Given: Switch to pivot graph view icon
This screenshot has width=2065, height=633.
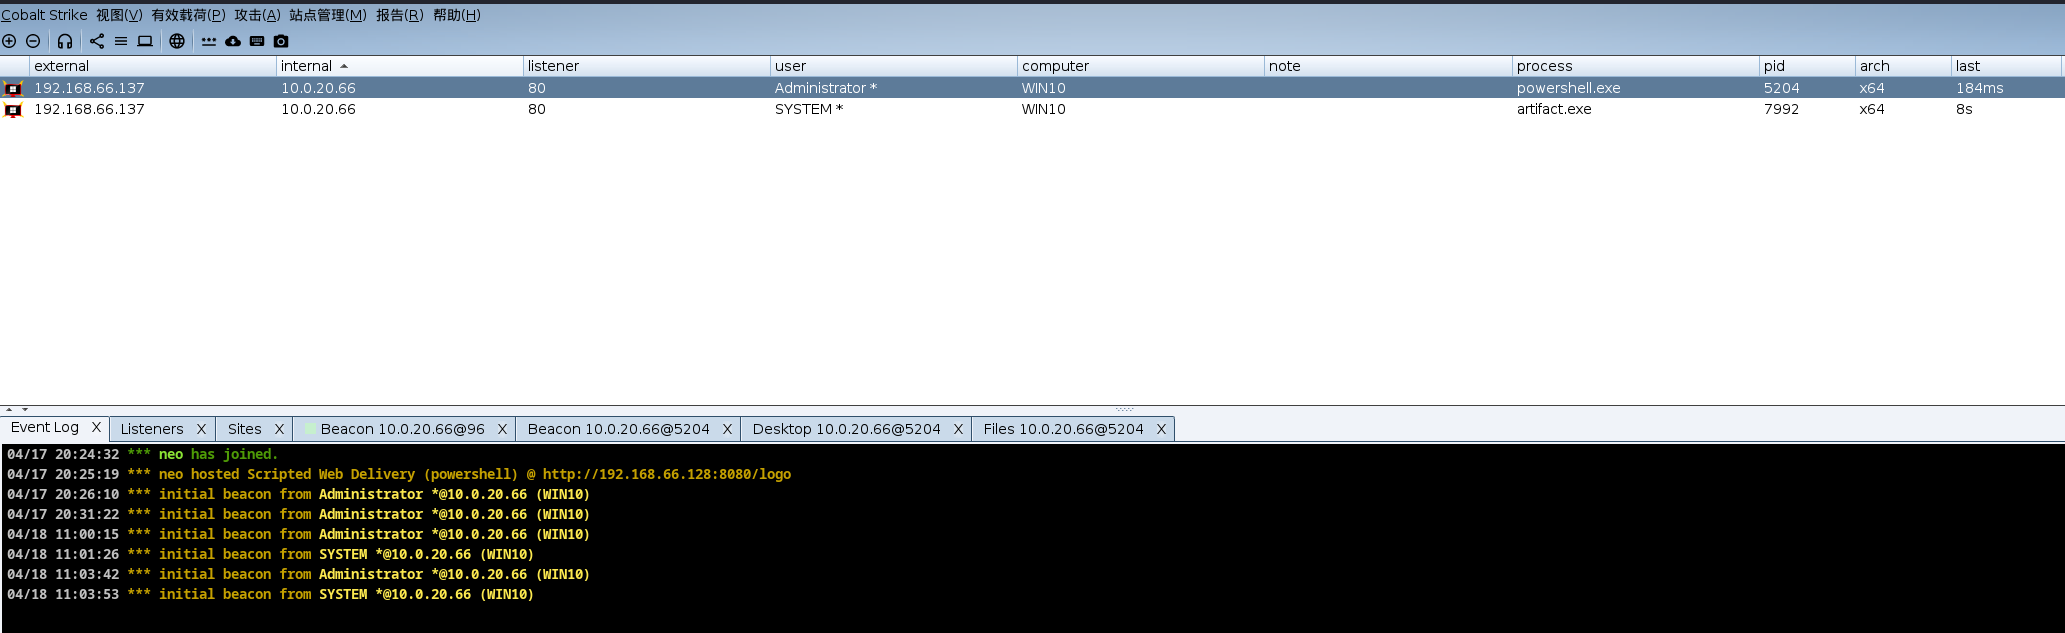Looking at the screenshot, I should (x=97, y=41).
